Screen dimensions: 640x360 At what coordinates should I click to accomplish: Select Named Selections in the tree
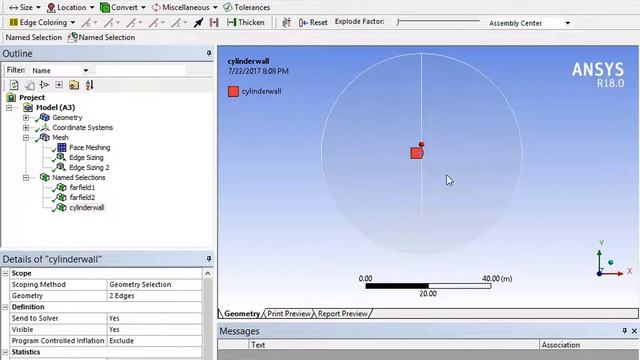click(78, 178)
